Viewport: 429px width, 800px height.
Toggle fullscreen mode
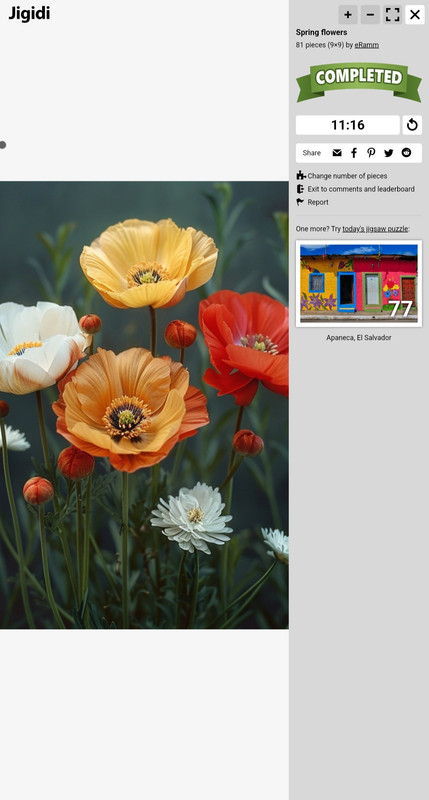[x=392, y=15]
